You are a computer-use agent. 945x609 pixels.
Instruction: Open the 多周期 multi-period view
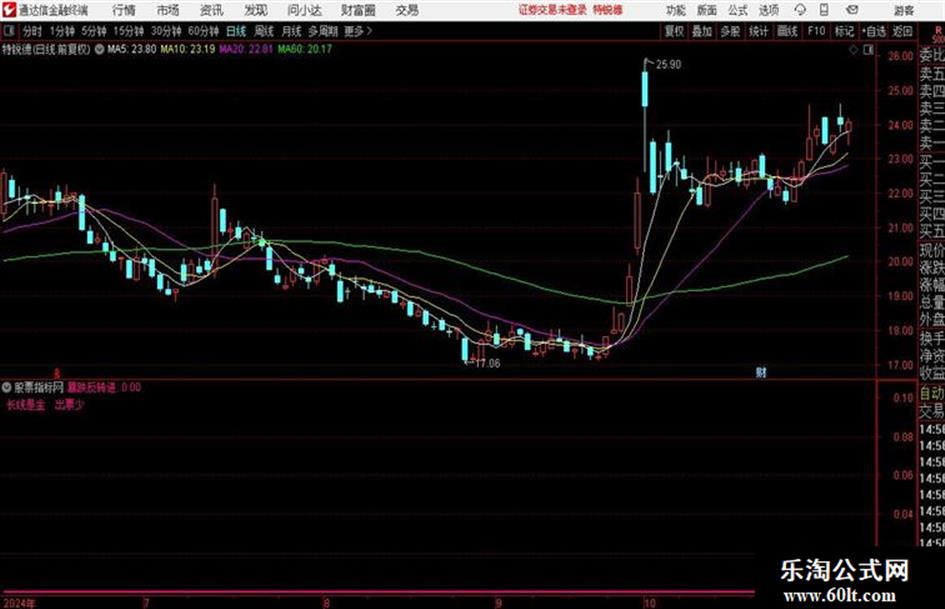pyautogui.click(x=323, y=31)
